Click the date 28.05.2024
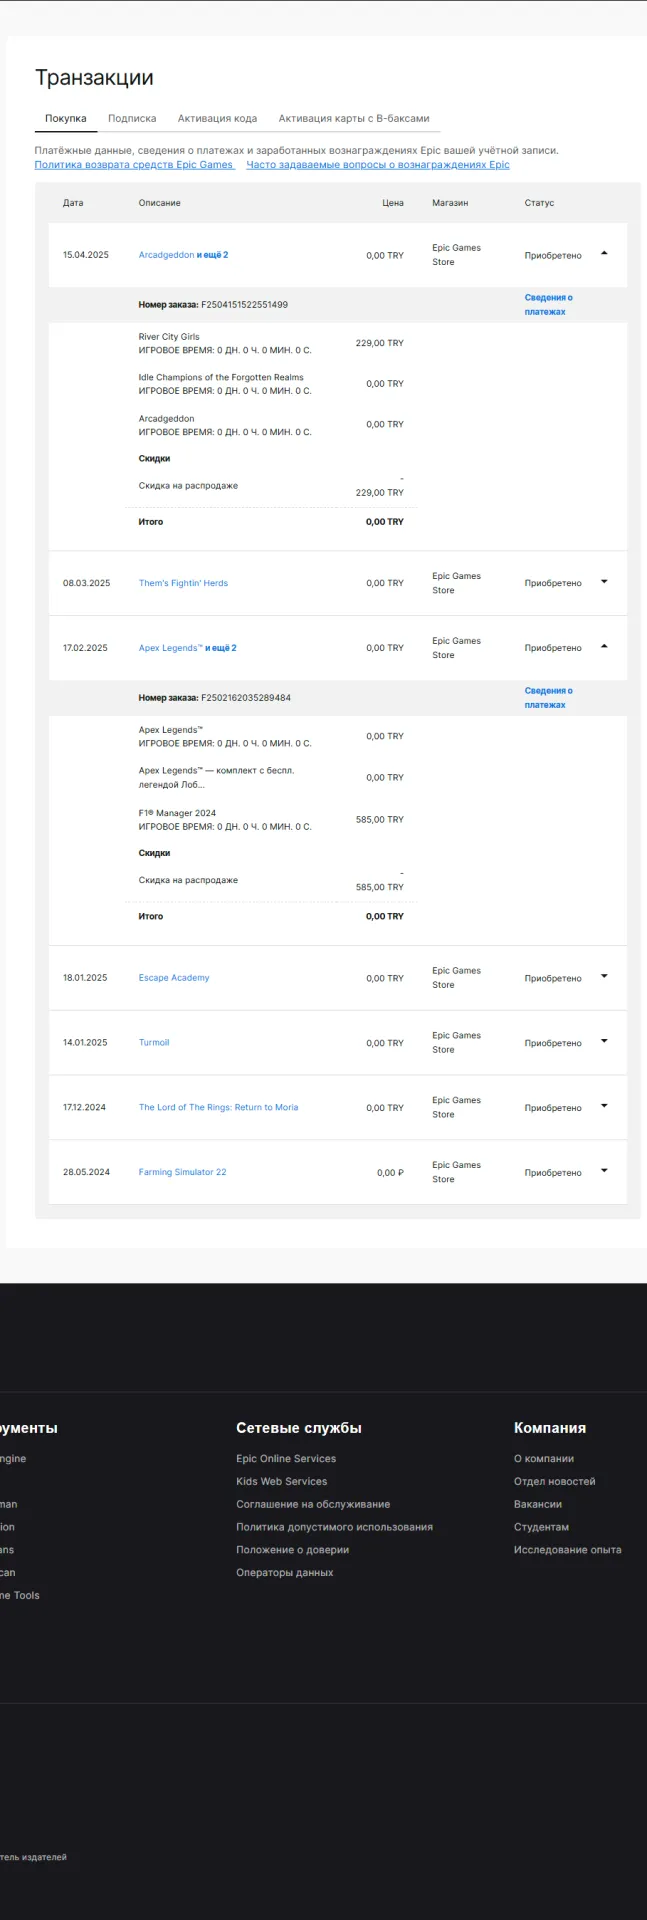This screenshot has height=1920, width=647. 86,1172
